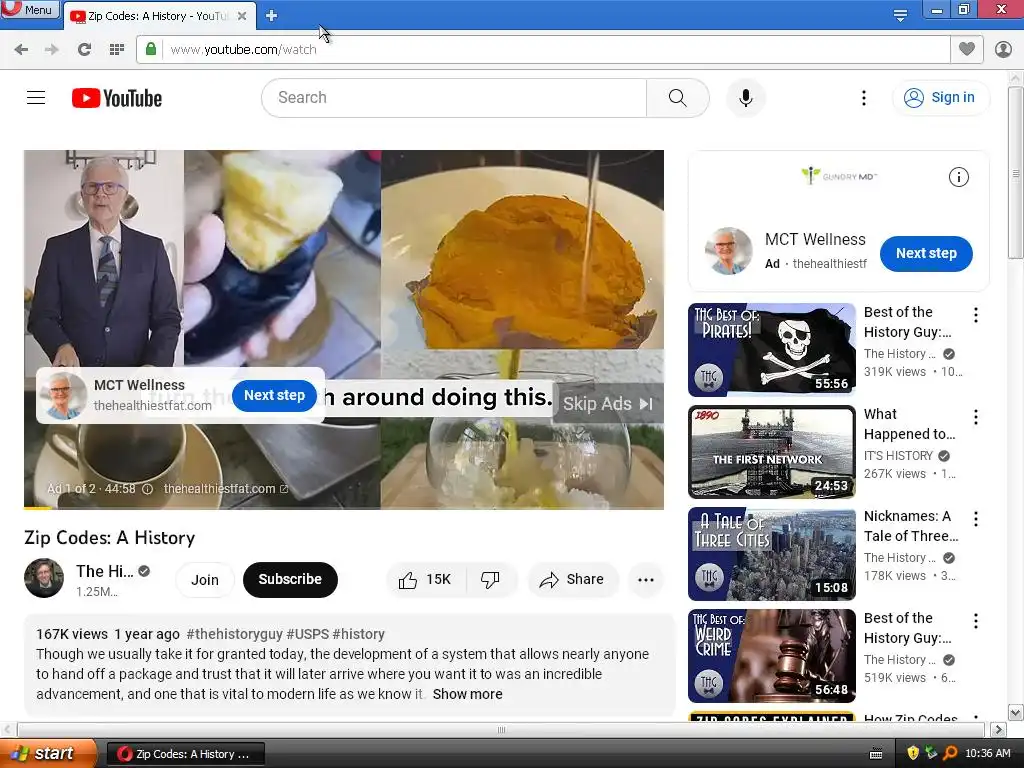Open 'Nicknames: A Tale of Three...' title

[910, 526]
